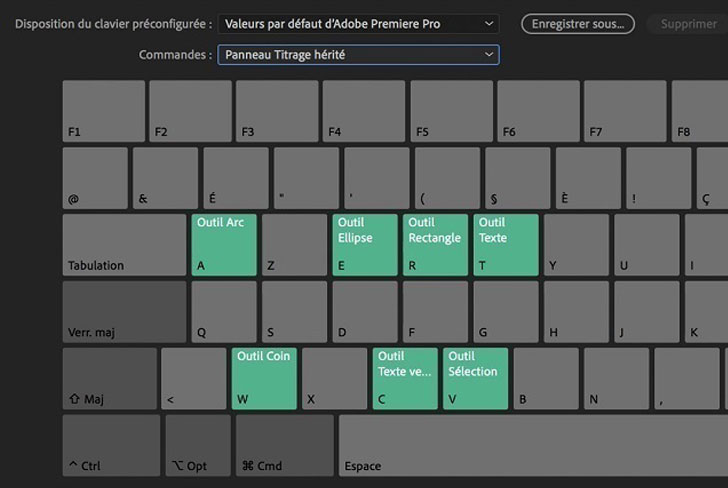Viewport: 728px width, 488px height.
Task: Click the F5 function key
Action: pos(451,111)
